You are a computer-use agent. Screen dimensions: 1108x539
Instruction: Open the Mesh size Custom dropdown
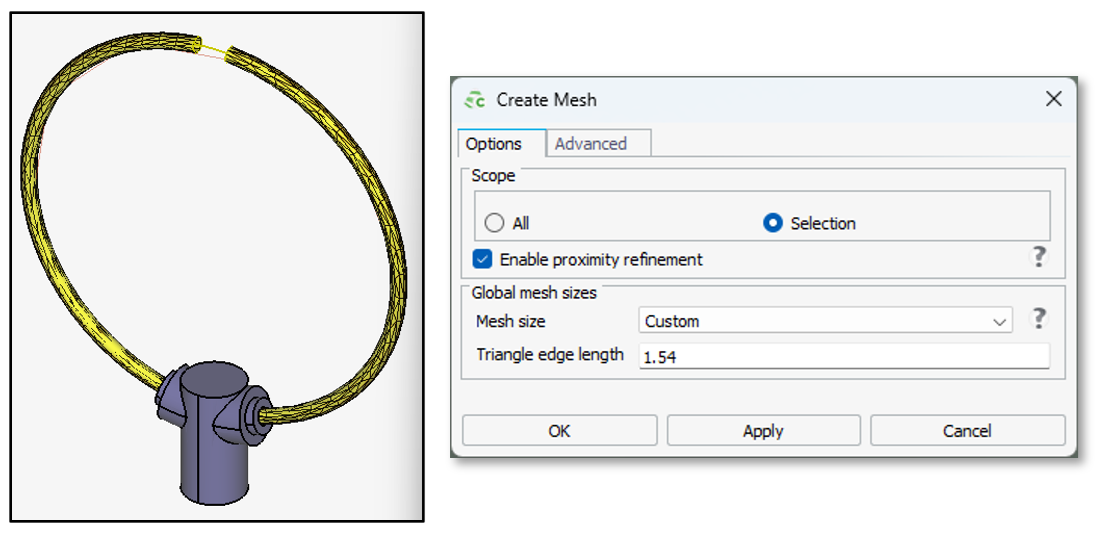[x=824, y=321]
